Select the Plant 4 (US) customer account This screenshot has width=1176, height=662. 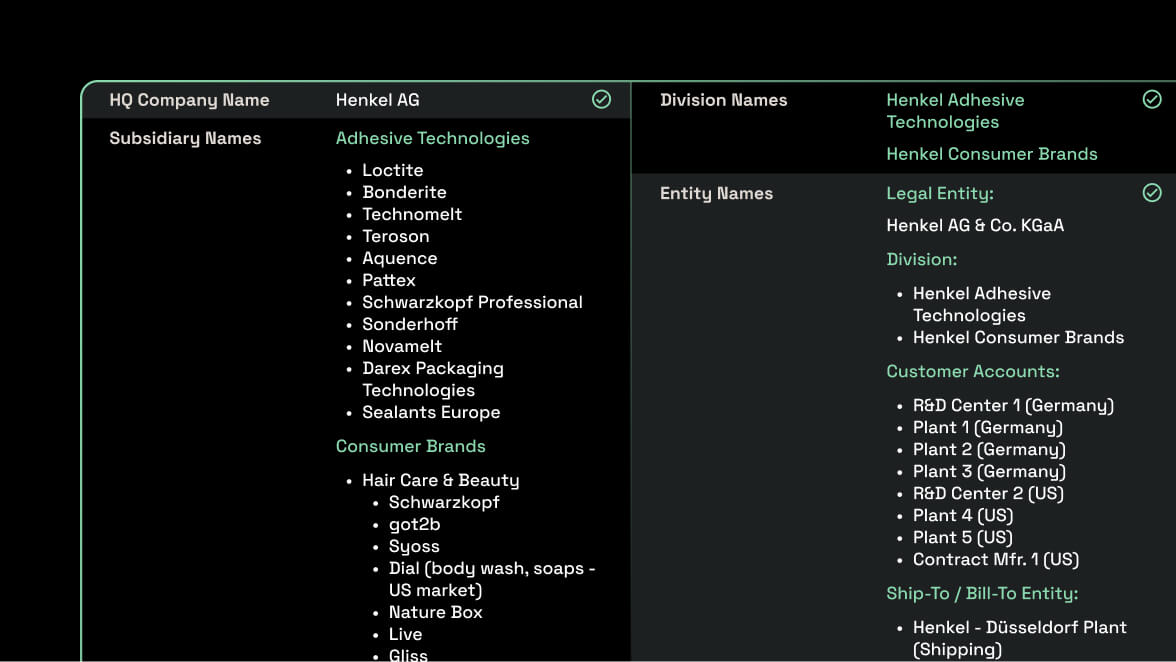pos(962,515)
